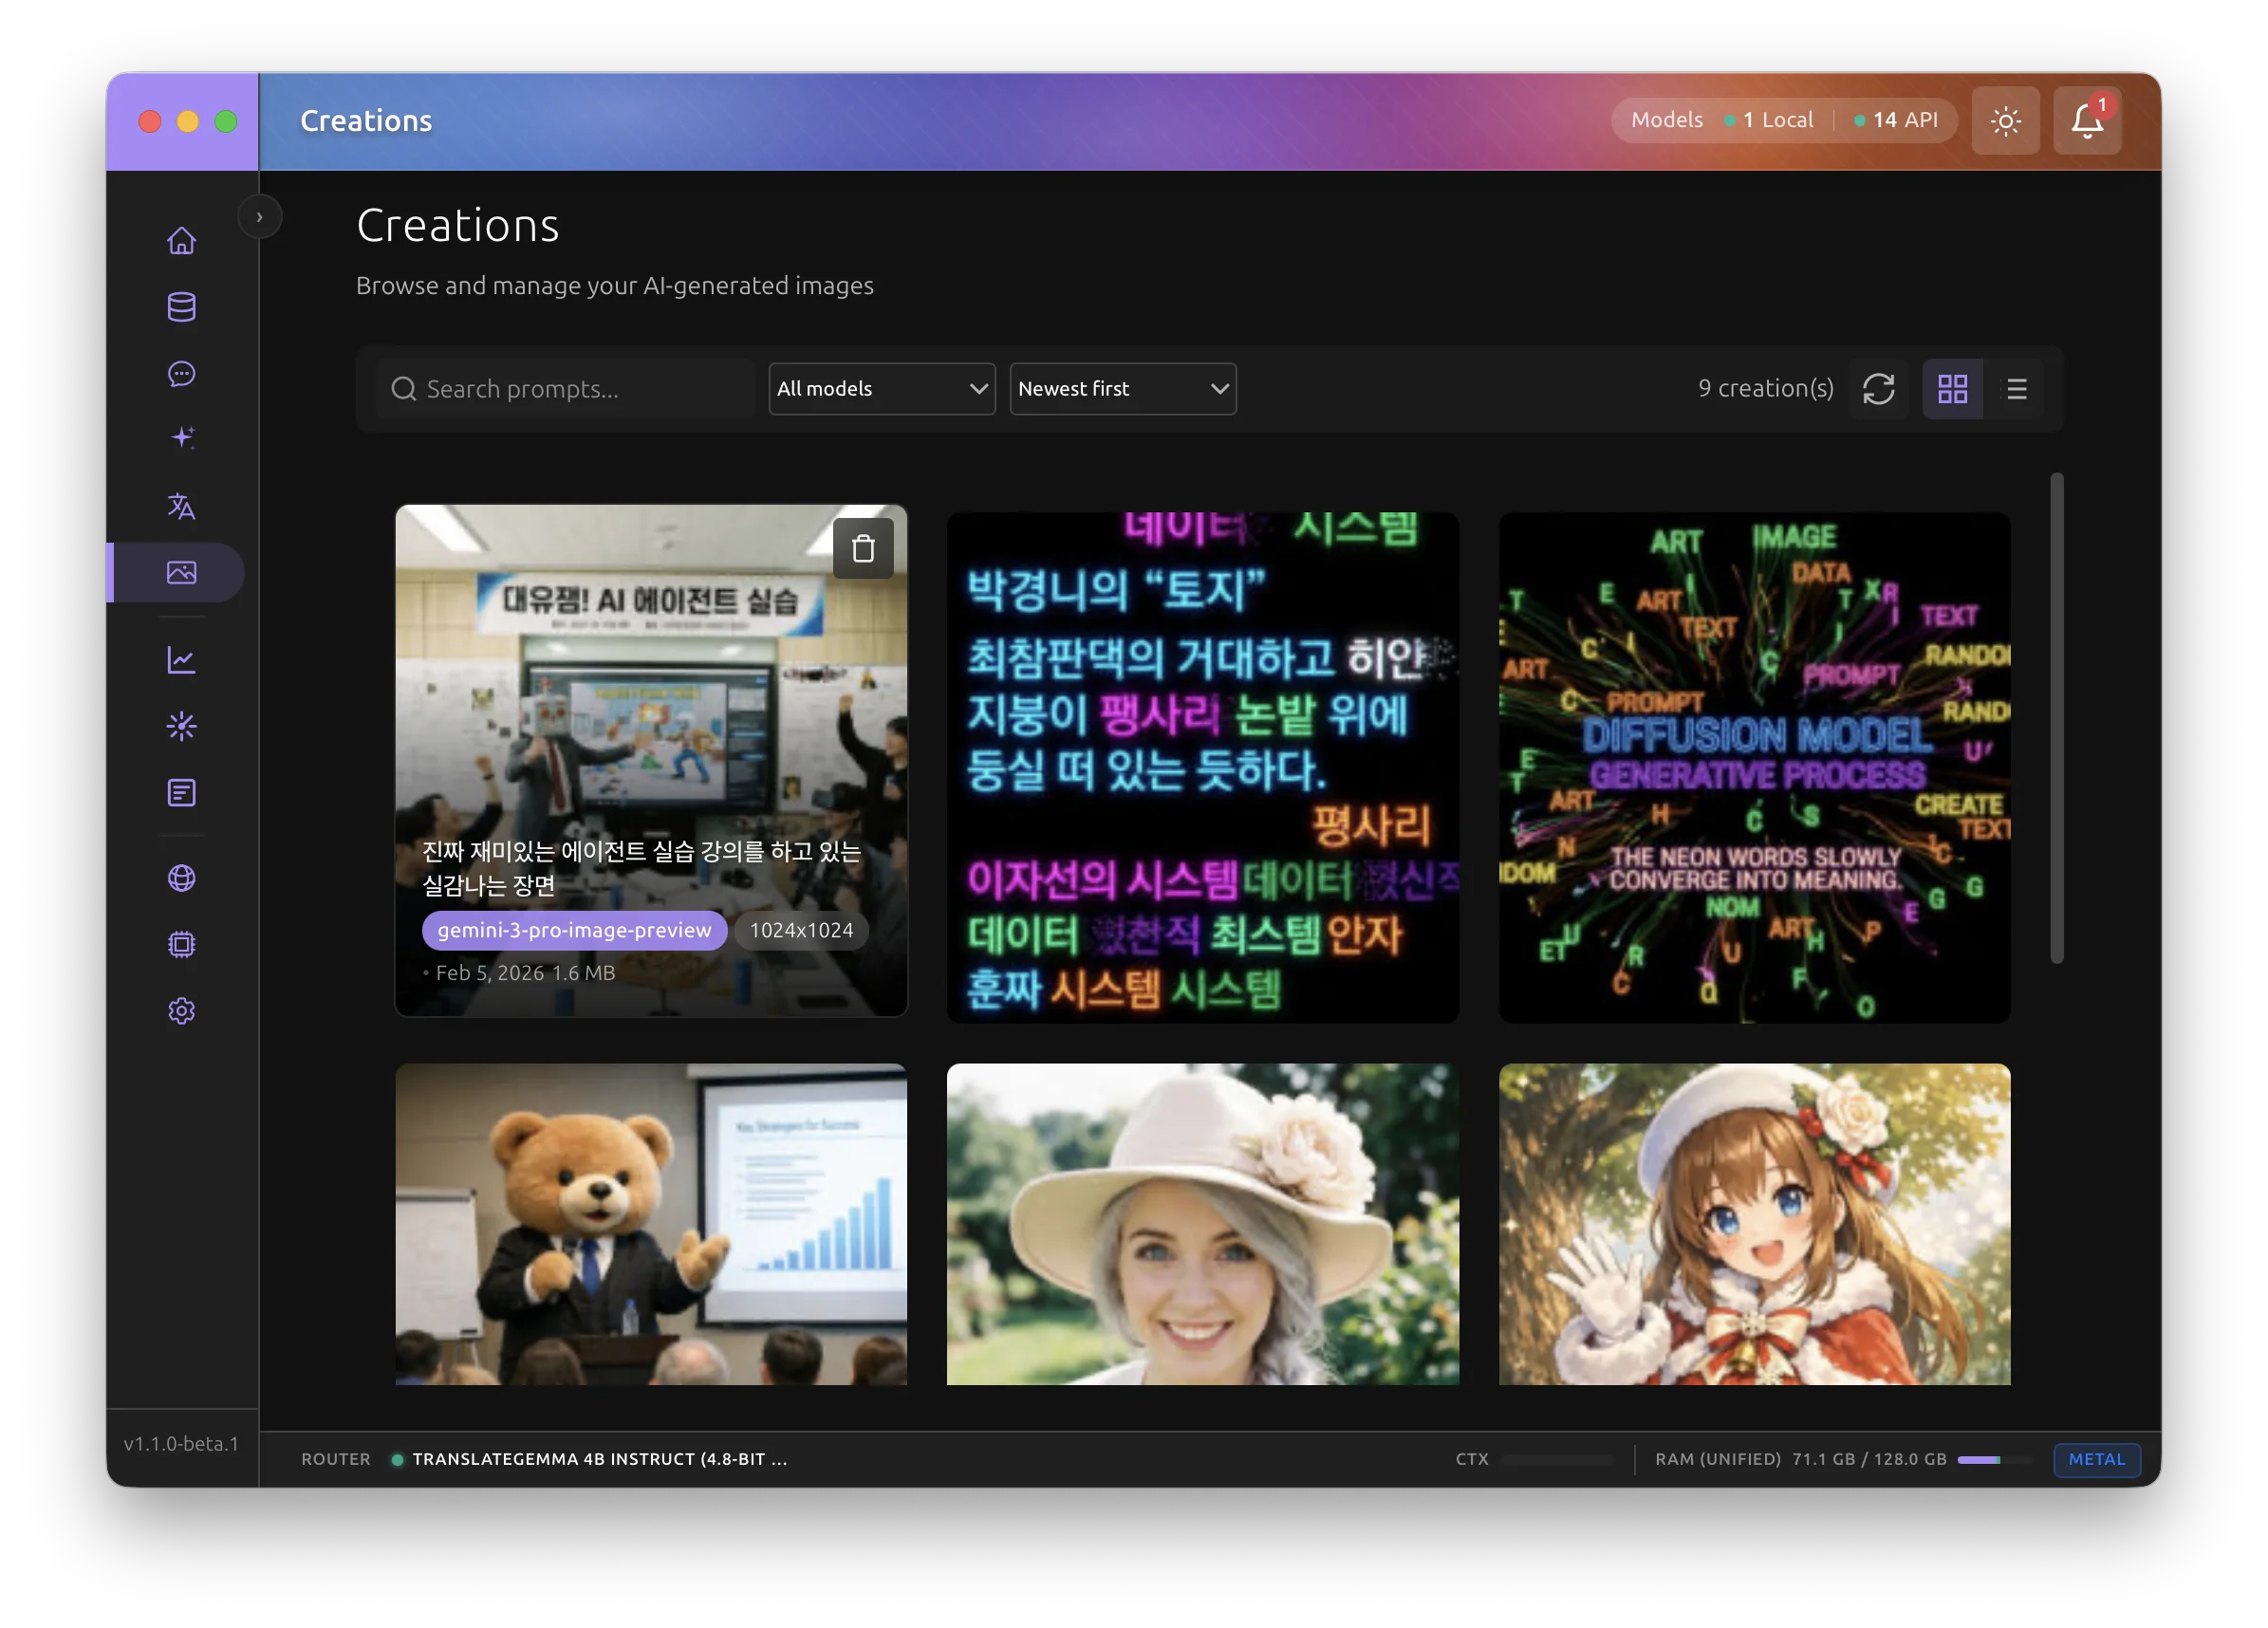Open the Chat section from the sidebar
This screenshot has height=1628, width=2268.
coord(181,375)
